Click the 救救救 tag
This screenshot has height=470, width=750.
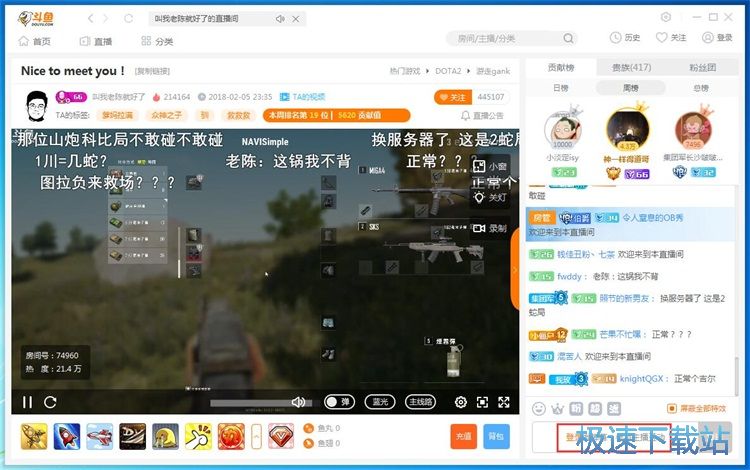coord(238,115)
